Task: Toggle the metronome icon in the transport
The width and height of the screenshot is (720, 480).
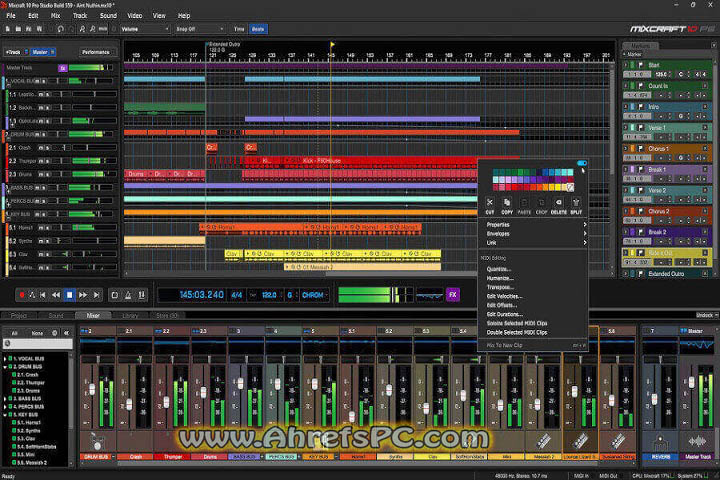Action: 128,295
